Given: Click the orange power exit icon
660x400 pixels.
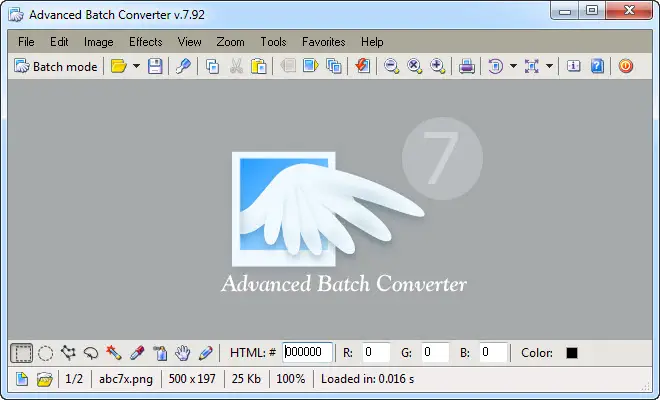Looking at the screenshot, I should 625,66.
